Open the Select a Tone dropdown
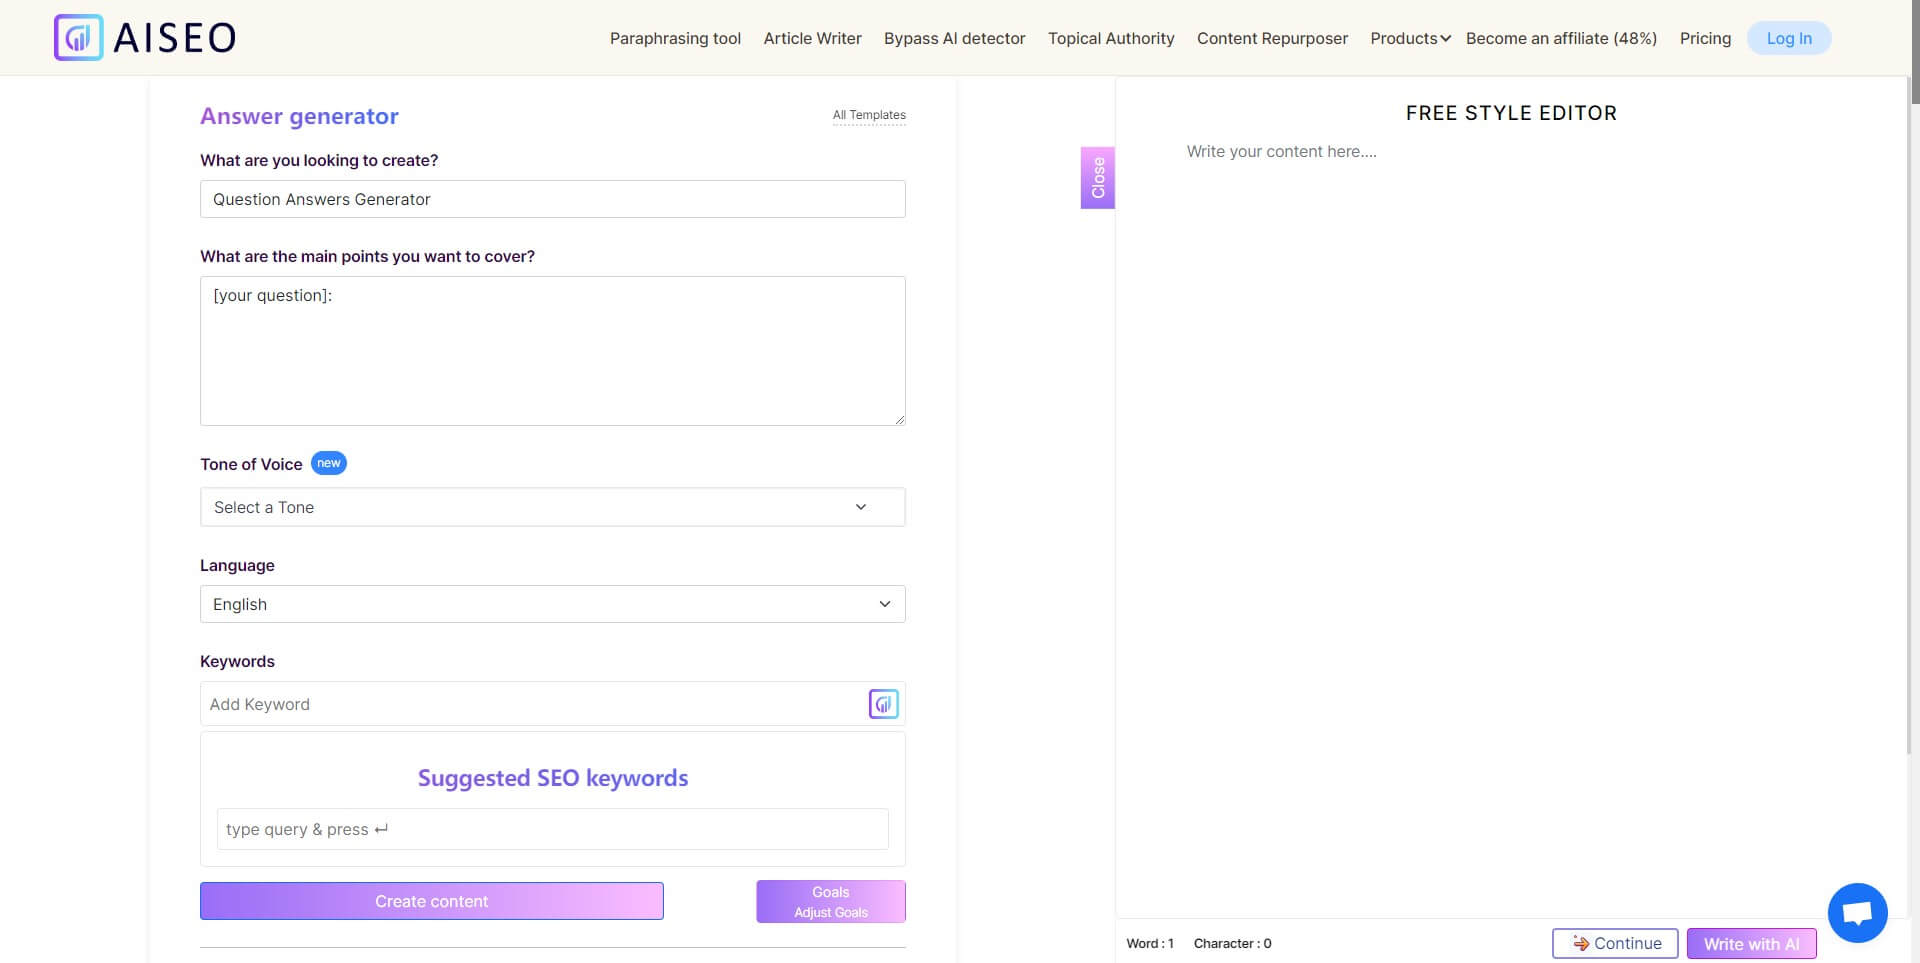This screenshot has width=1920, height=963. point(552,507)
